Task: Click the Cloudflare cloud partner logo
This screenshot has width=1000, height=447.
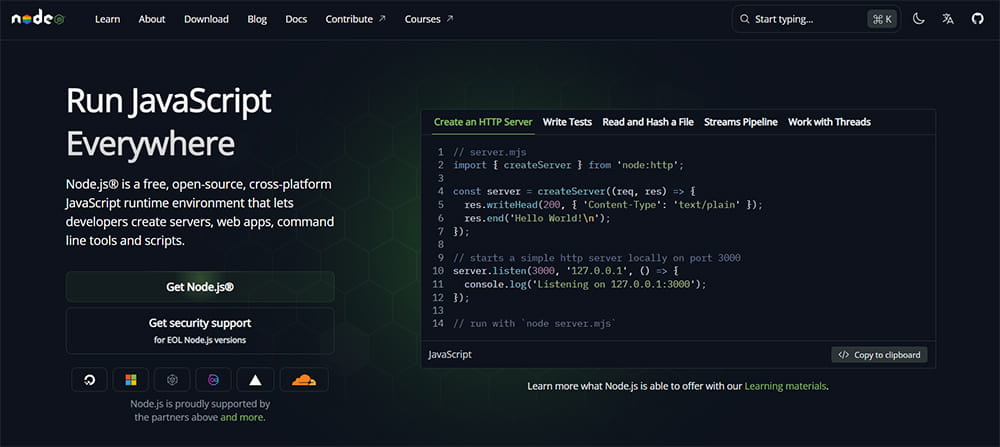Action: 304,379
